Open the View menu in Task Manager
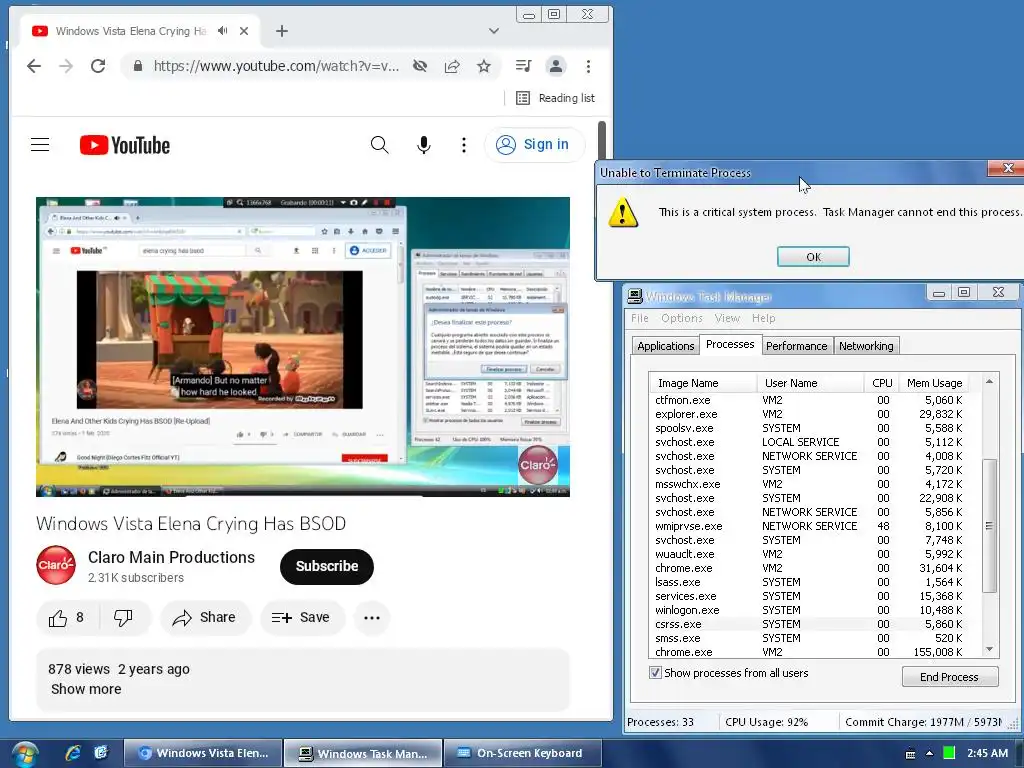 coord(727,318)
